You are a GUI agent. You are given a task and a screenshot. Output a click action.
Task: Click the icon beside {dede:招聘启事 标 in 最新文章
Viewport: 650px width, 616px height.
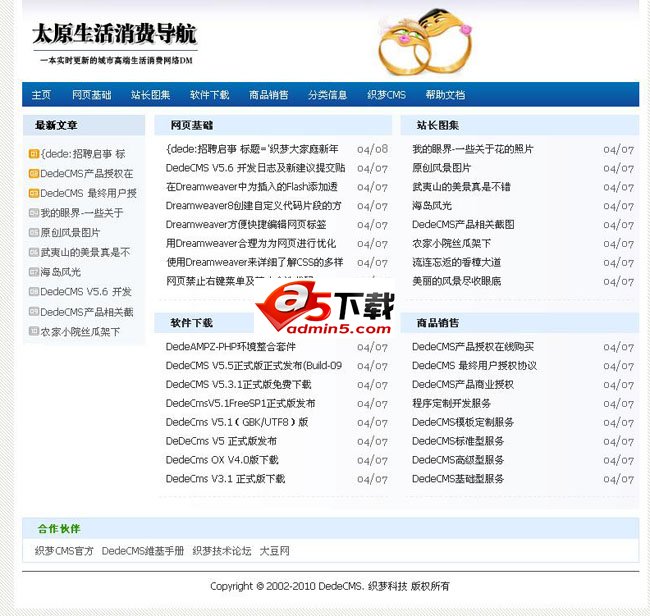[34, 154]
